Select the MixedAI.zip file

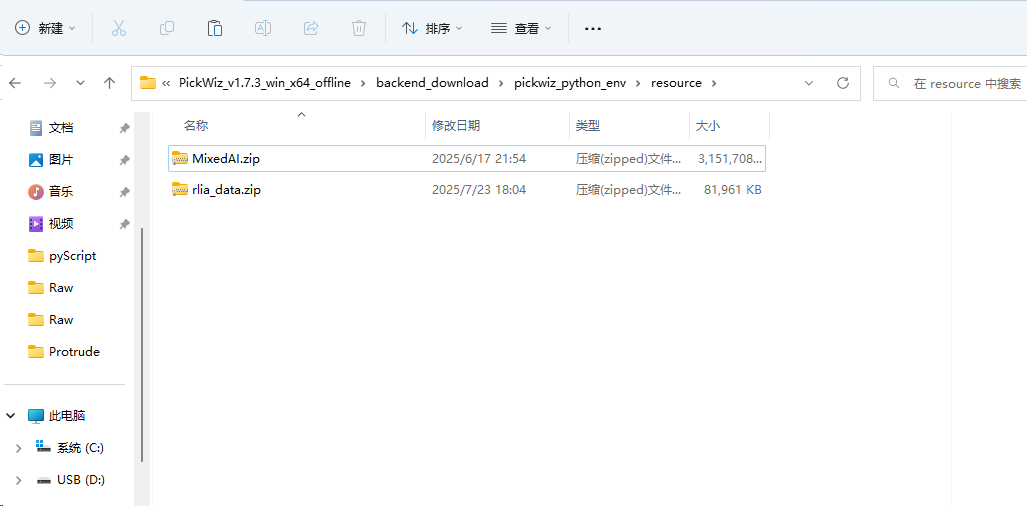pos(226,158)
